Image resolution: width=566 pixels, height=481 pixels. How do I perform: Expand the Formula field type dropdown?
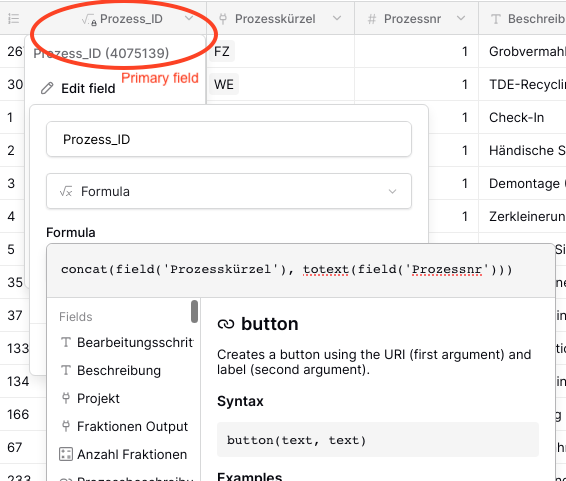pos(229,191)
